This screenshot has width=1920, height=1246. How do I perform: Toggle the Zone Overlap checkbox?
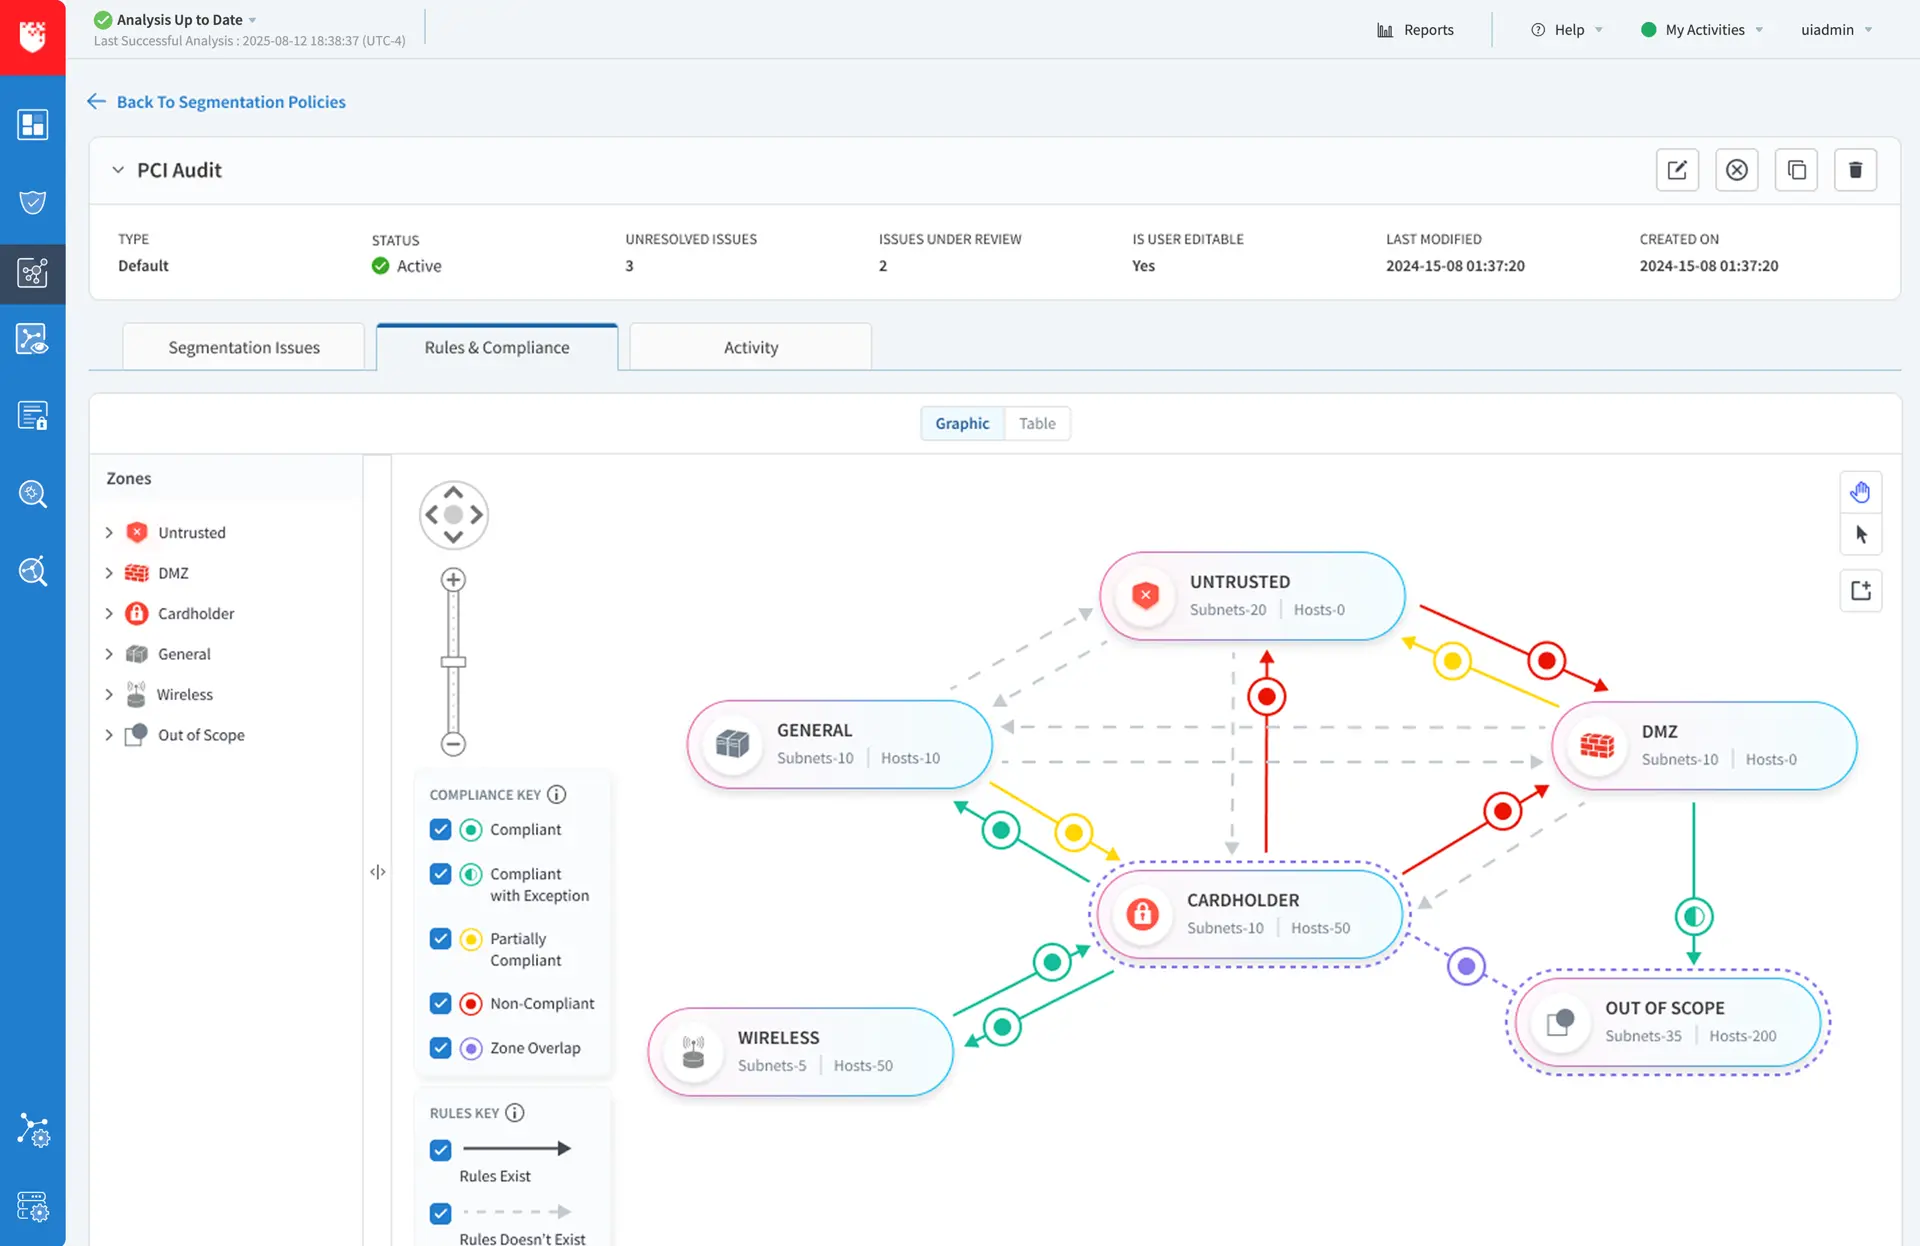(440, 1048)
